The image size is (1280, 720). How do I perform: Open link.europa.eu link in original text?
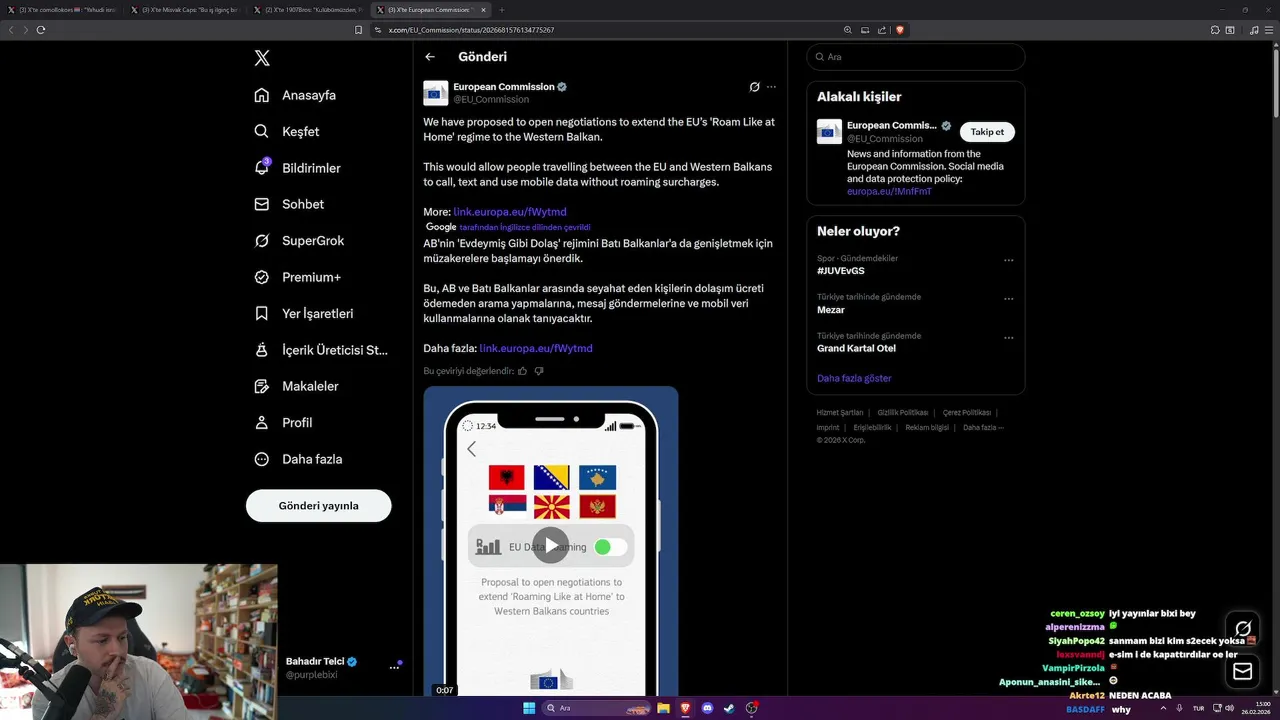pyautogui.click(x=510, y=212)
